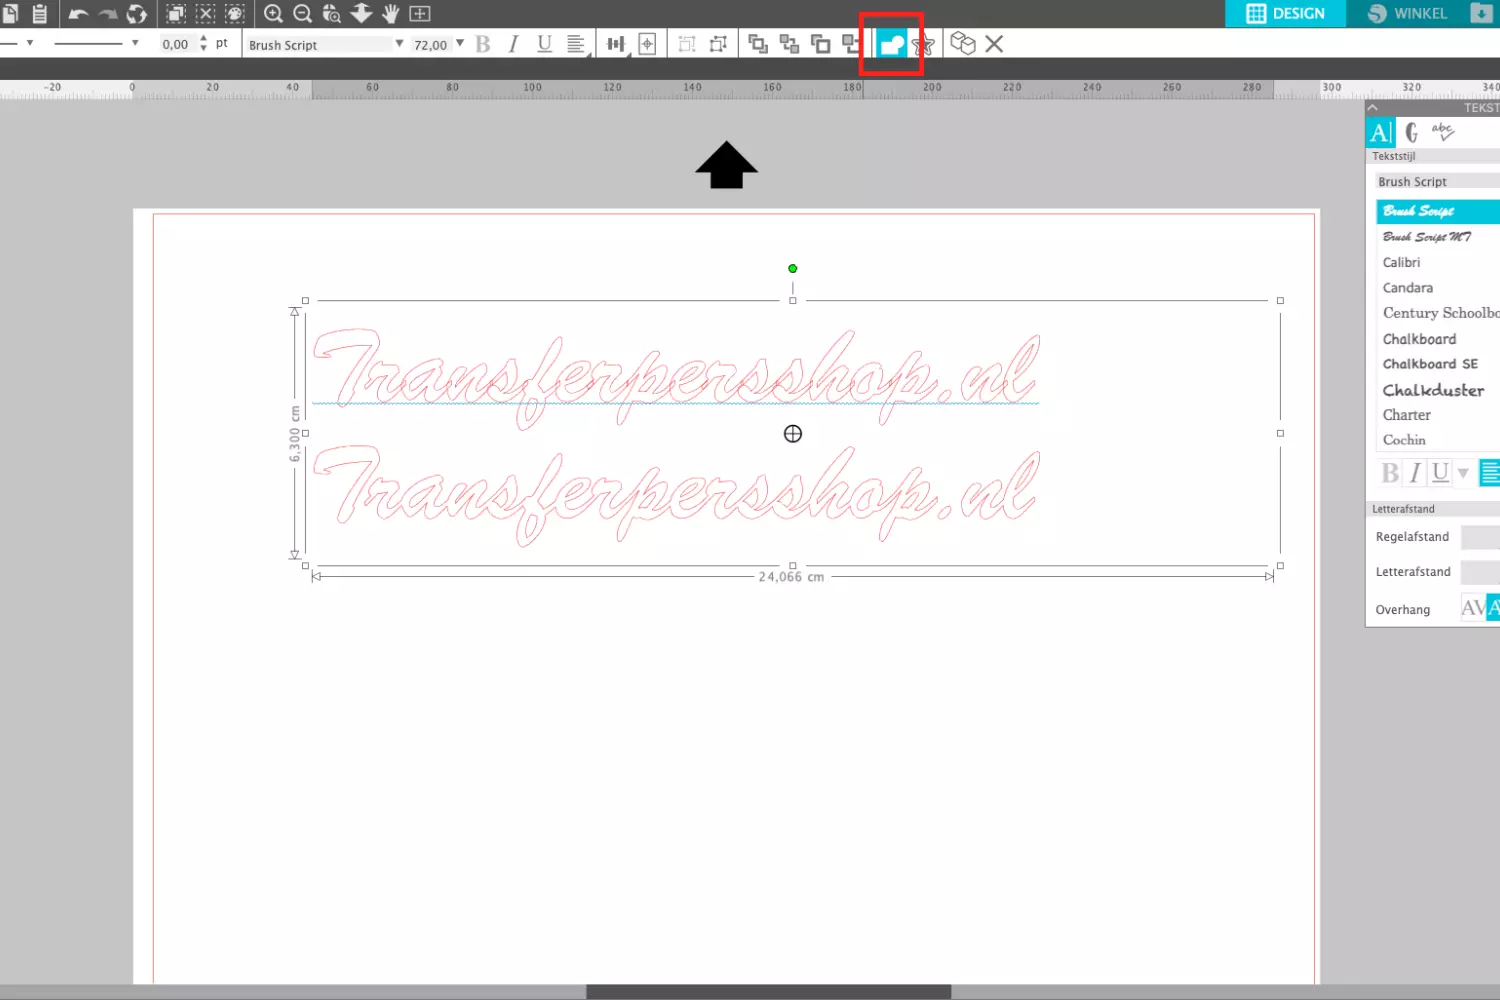Toggle Bold in the top toolbar
Image resolution: width=1500 pixels, height=1000 pixels.
click(483, 44)
